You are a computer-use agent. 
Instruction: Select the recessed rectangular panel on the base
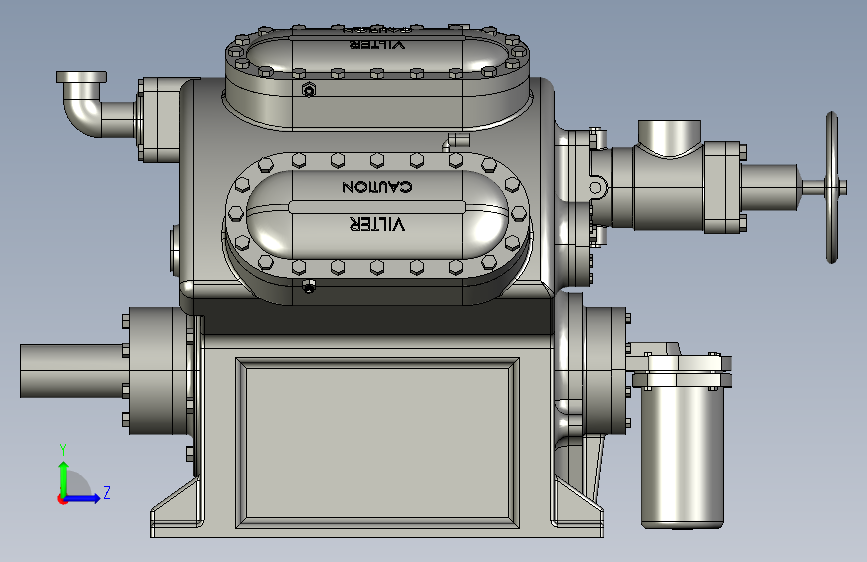click(x=377, y=443)
